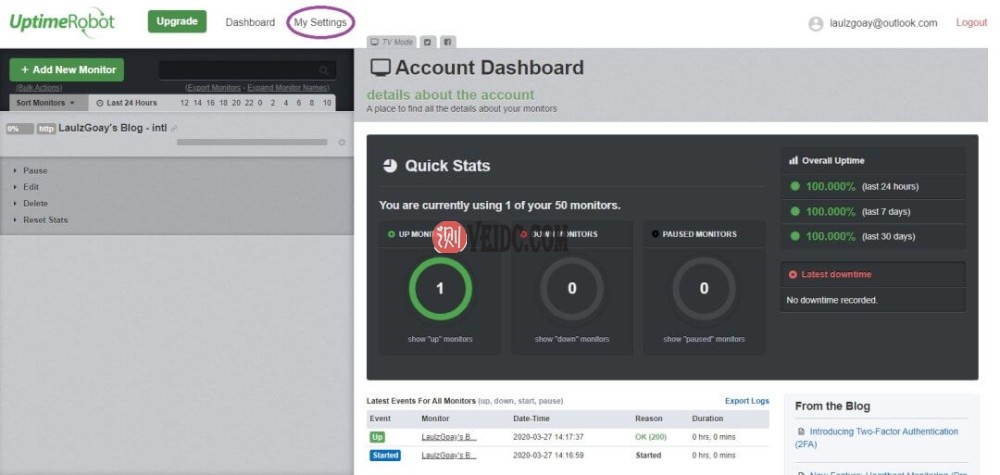
Task: Open the Sort Monitors dropdown
Action: 46,103
